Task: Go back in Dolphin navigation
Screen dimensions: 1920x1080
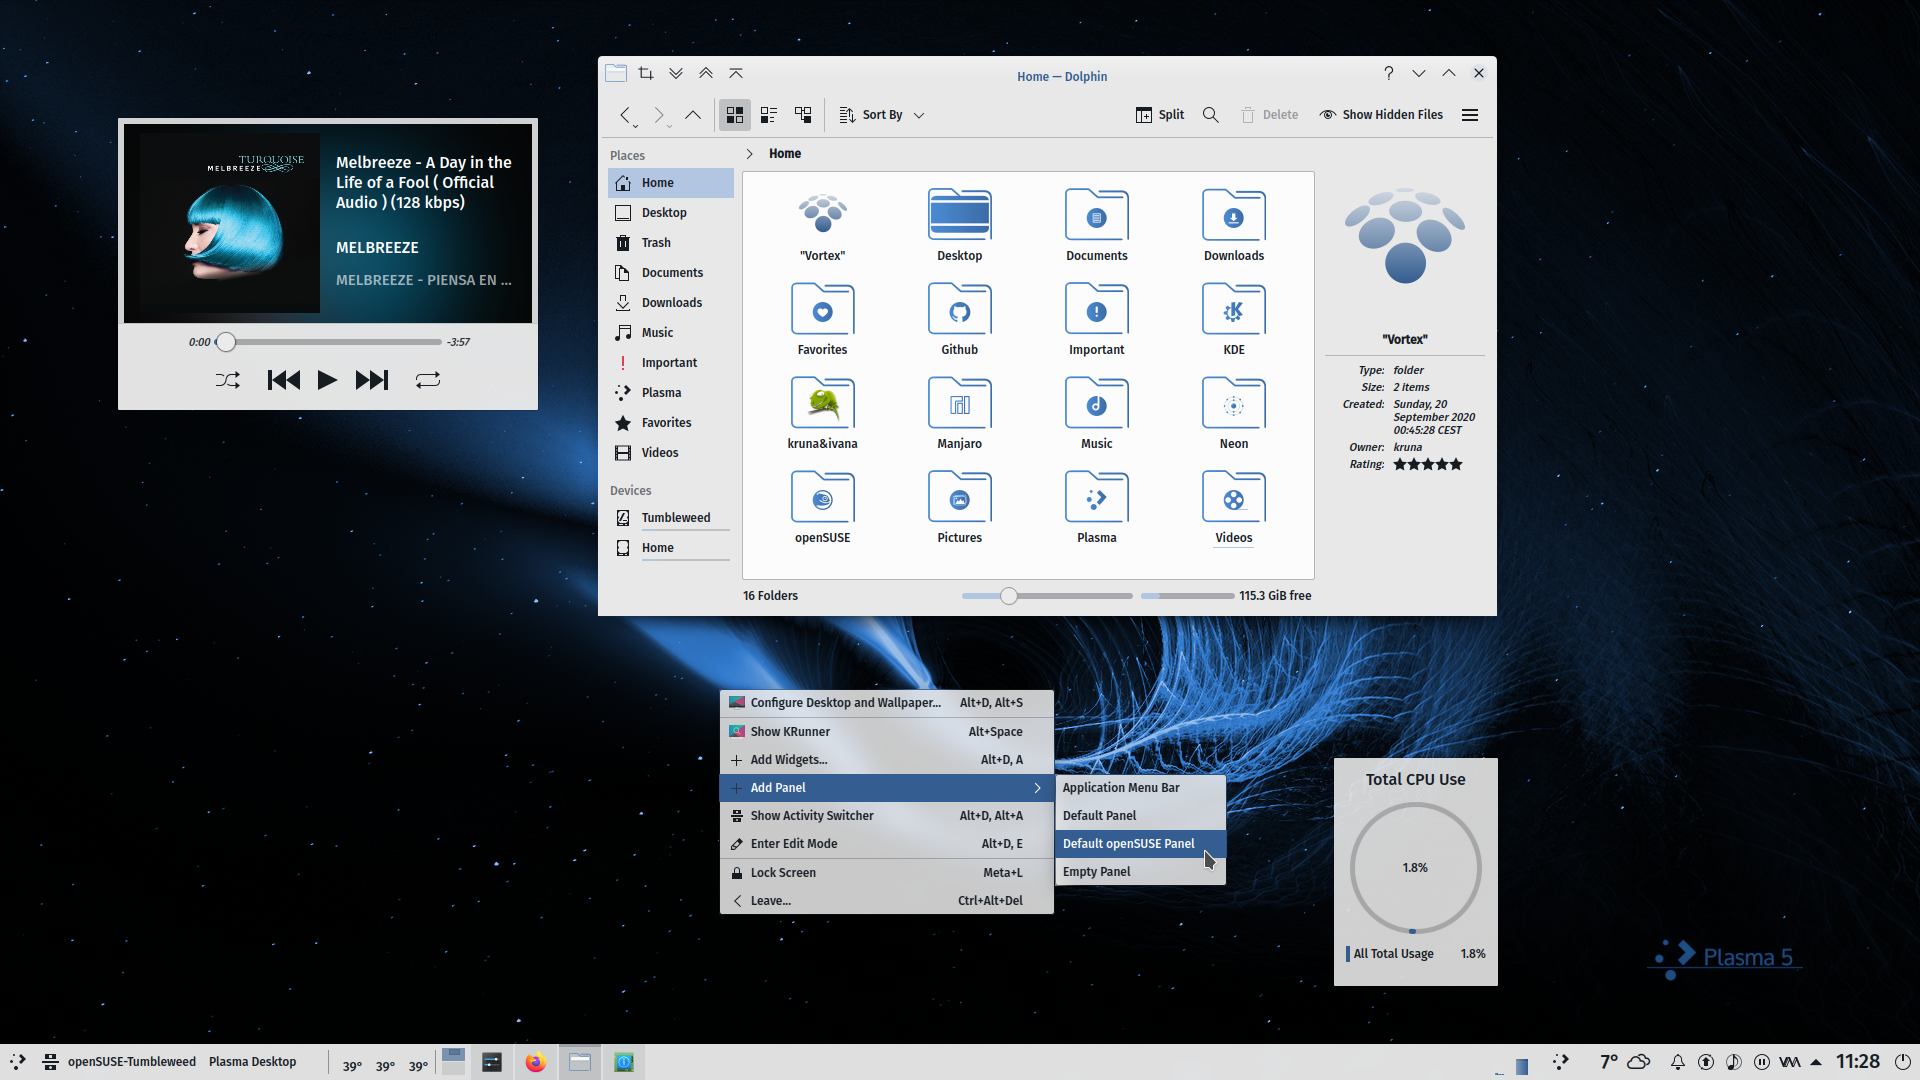Action: point(627,115)
